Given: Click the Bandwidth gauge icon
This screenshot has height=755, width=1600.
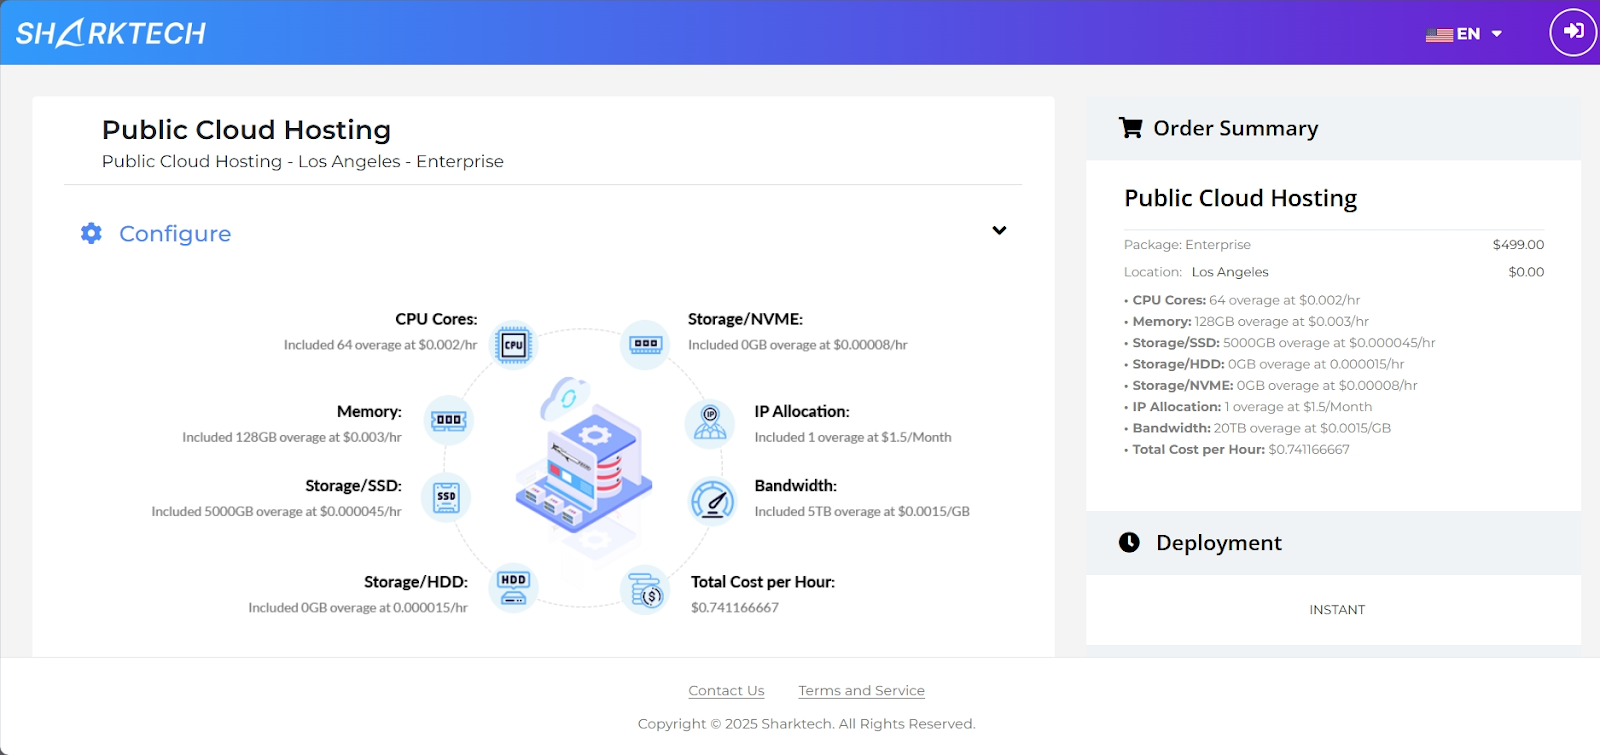Looking at the screenshot, I should pos(713,500).
